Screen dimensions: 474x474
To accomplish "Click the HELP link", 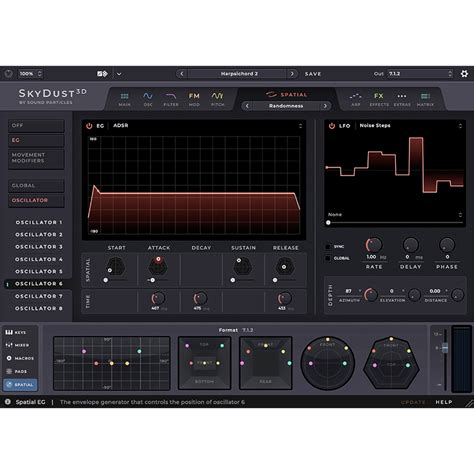I will [x=444, y=402].
